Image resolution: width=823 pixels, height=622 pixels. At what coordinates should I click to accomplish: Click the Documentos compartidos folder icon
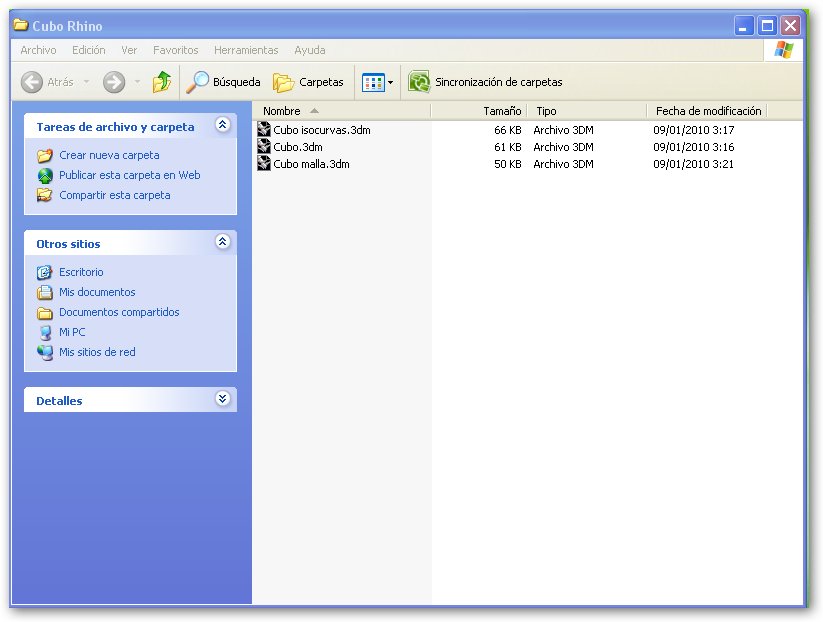click(x=45, y=313)
